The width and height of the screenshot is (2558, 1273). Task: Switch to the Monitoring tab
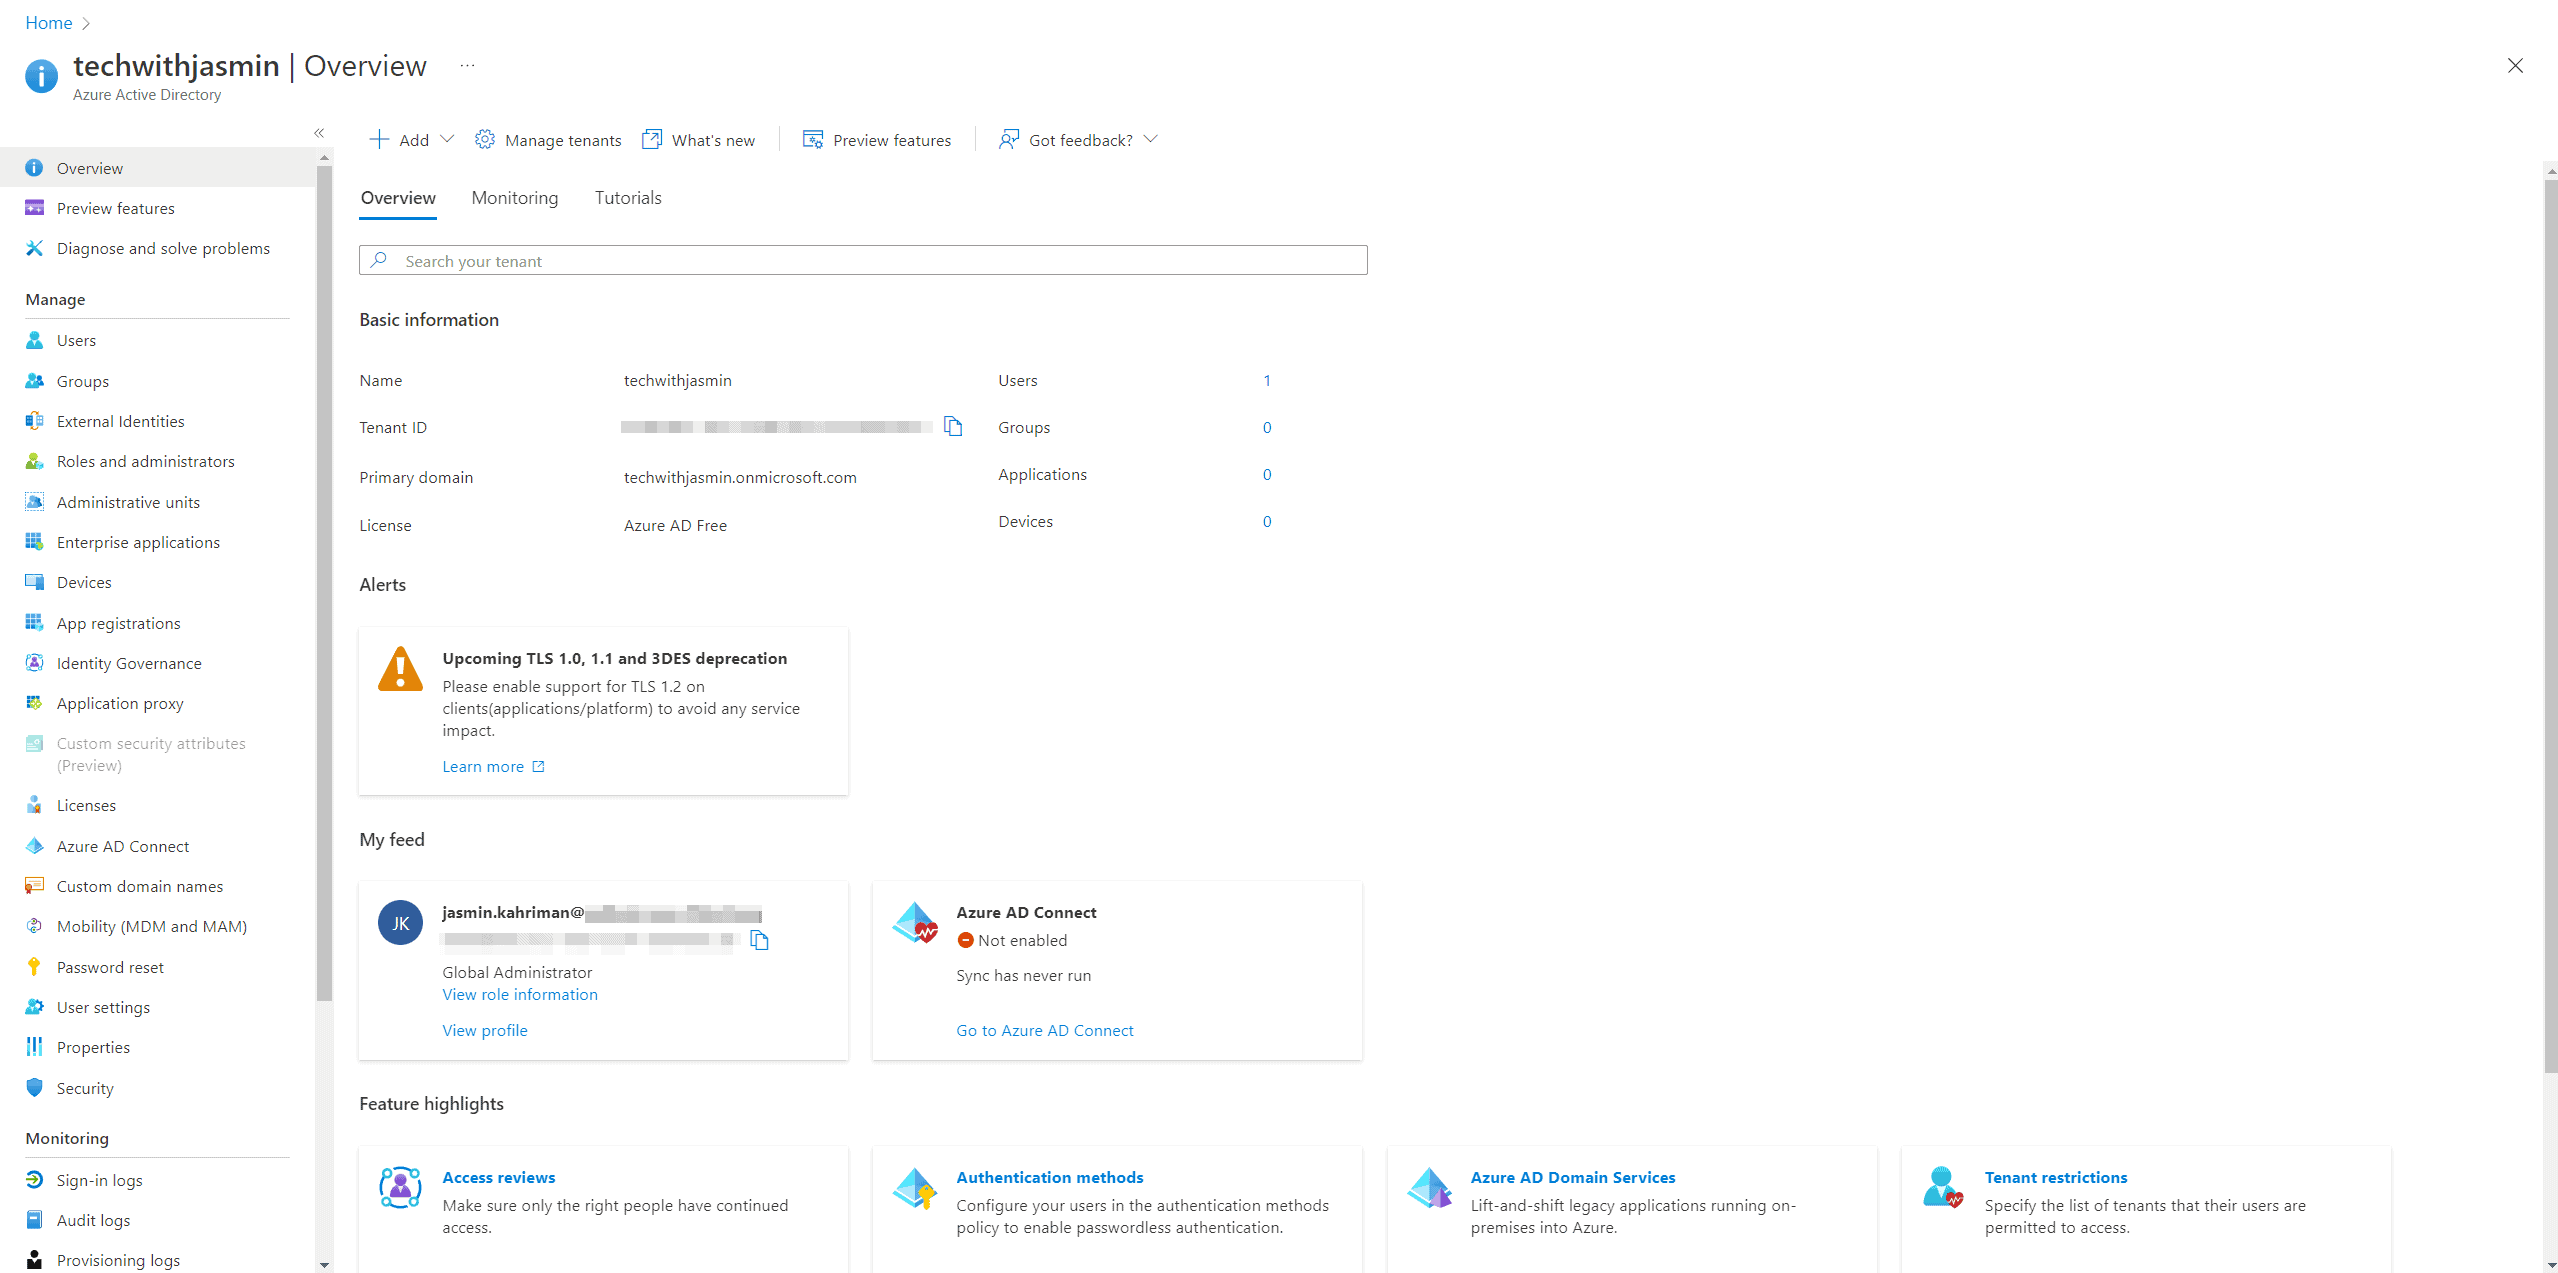[514, 198]
